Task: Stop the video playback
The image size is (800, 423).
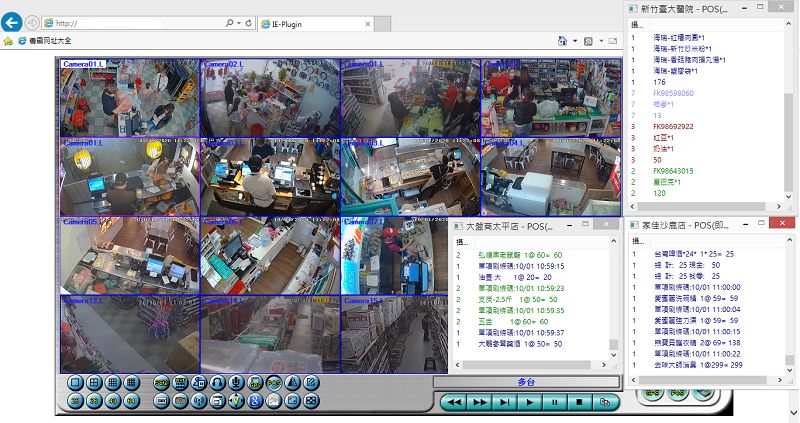Action: [579, 401]
